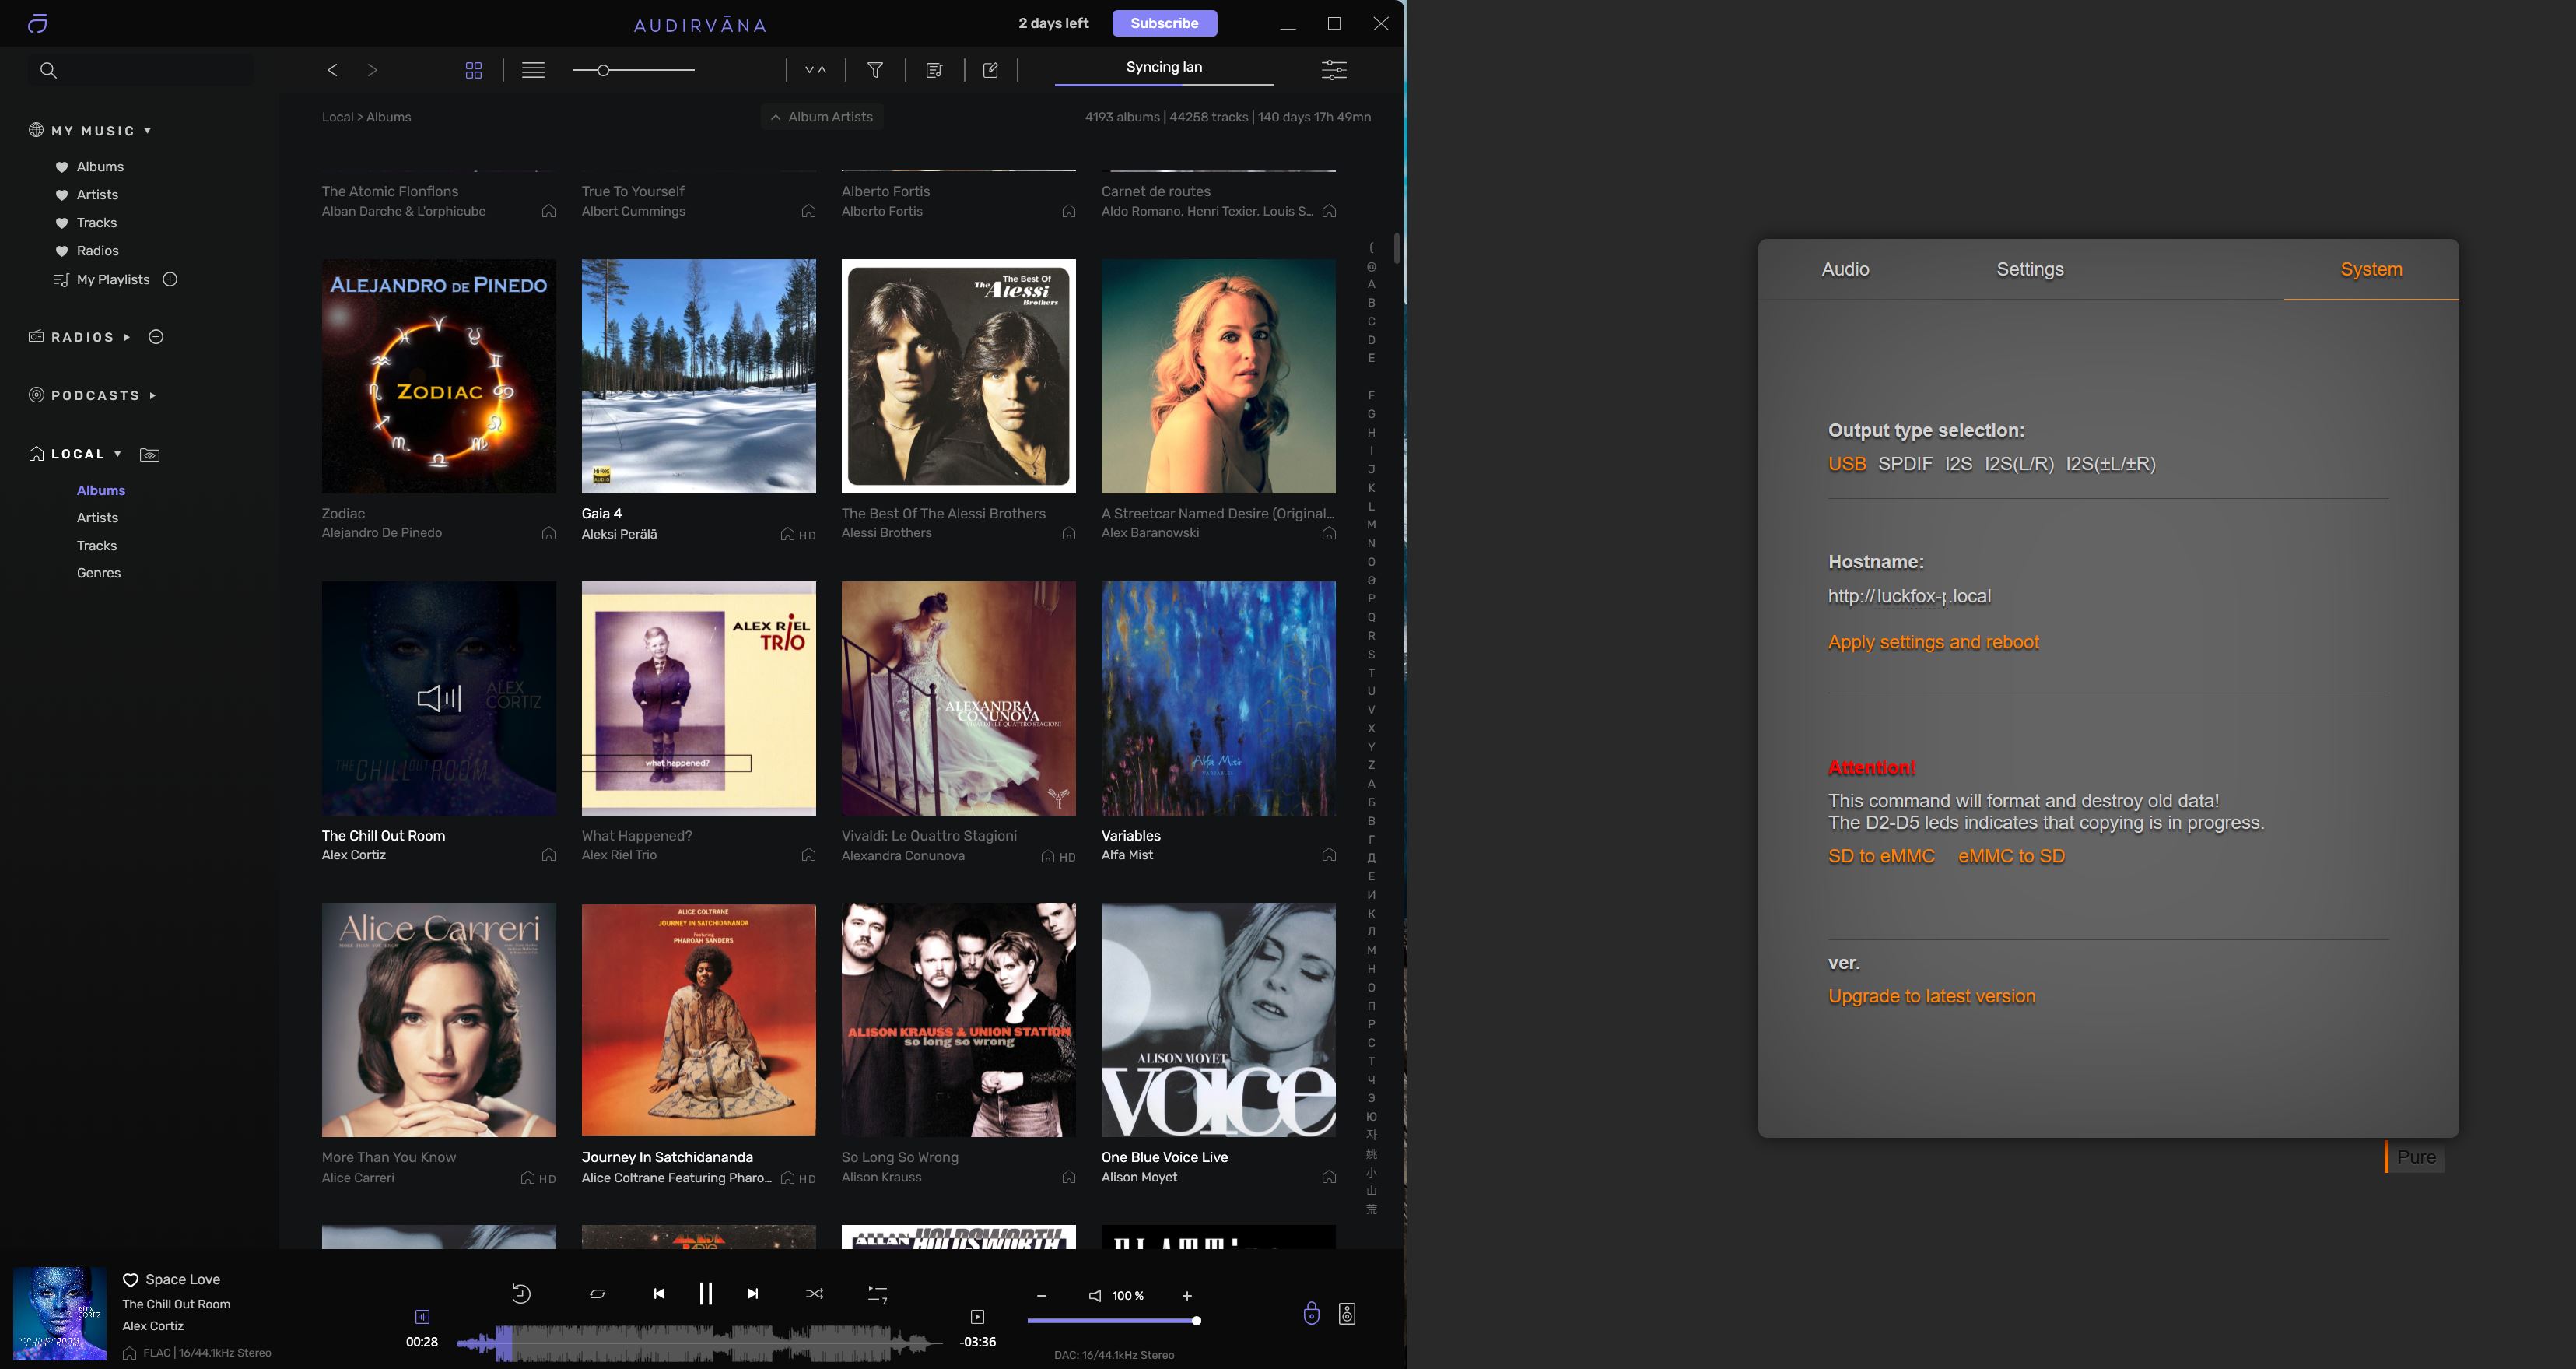
Task: Switch to list view icon
Action: pos(533,70)
